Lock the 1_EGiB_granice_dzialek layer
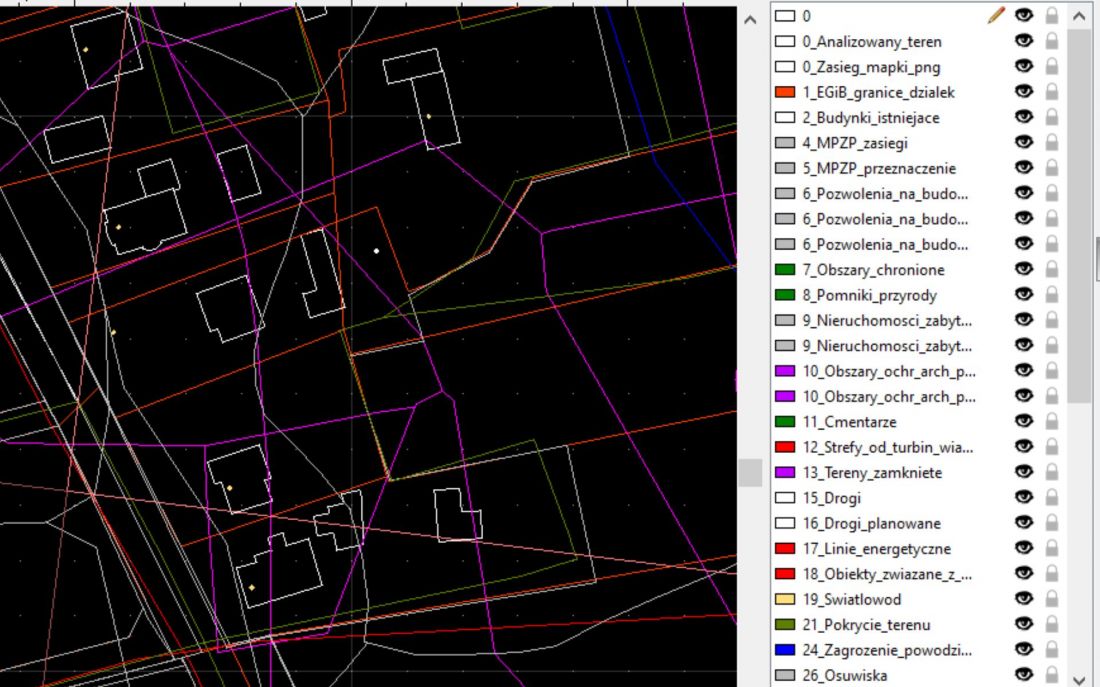The height and width of the screenshot is (687, 1100). tap(1052, 92)
